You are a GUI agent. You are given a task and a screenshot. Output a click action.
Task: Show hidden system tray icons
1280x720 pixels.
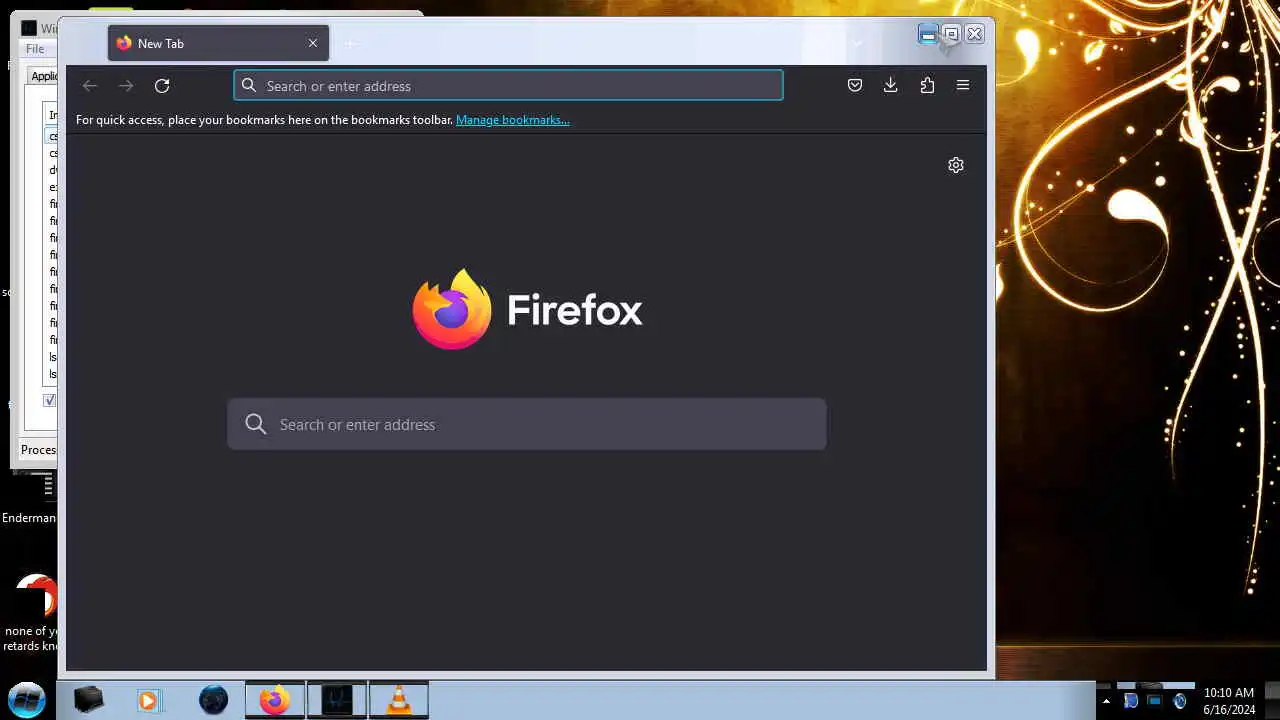pyautogui.click(x=1106, y=701)
